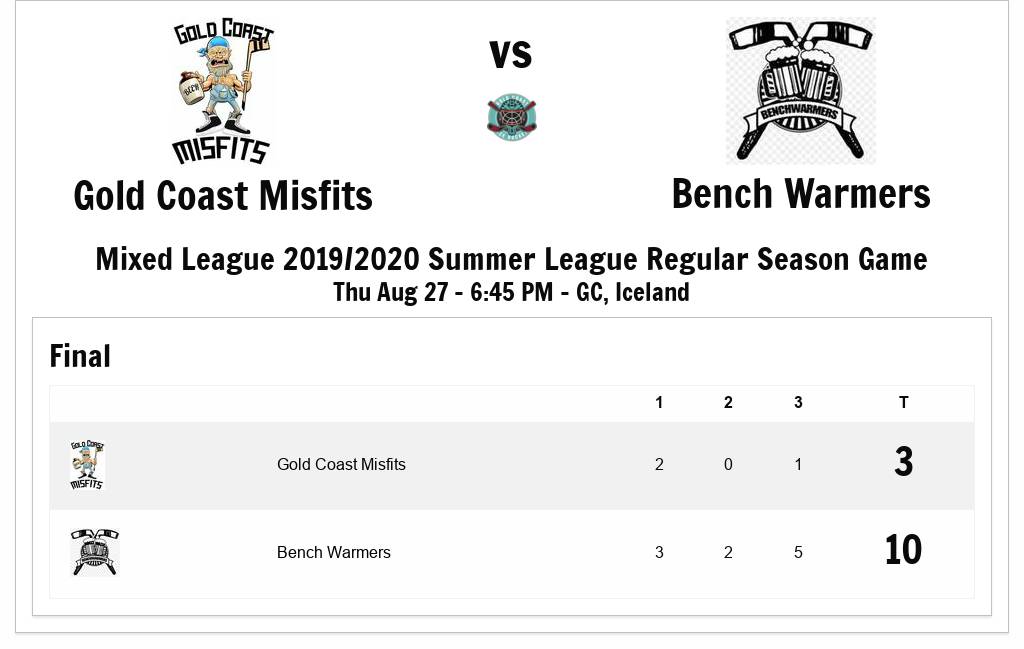The width and height of the screenshot is (1024, 649).
Task: Click Bench Warmers total score 10
Action: pyautogui.click(x=903, y=550)
